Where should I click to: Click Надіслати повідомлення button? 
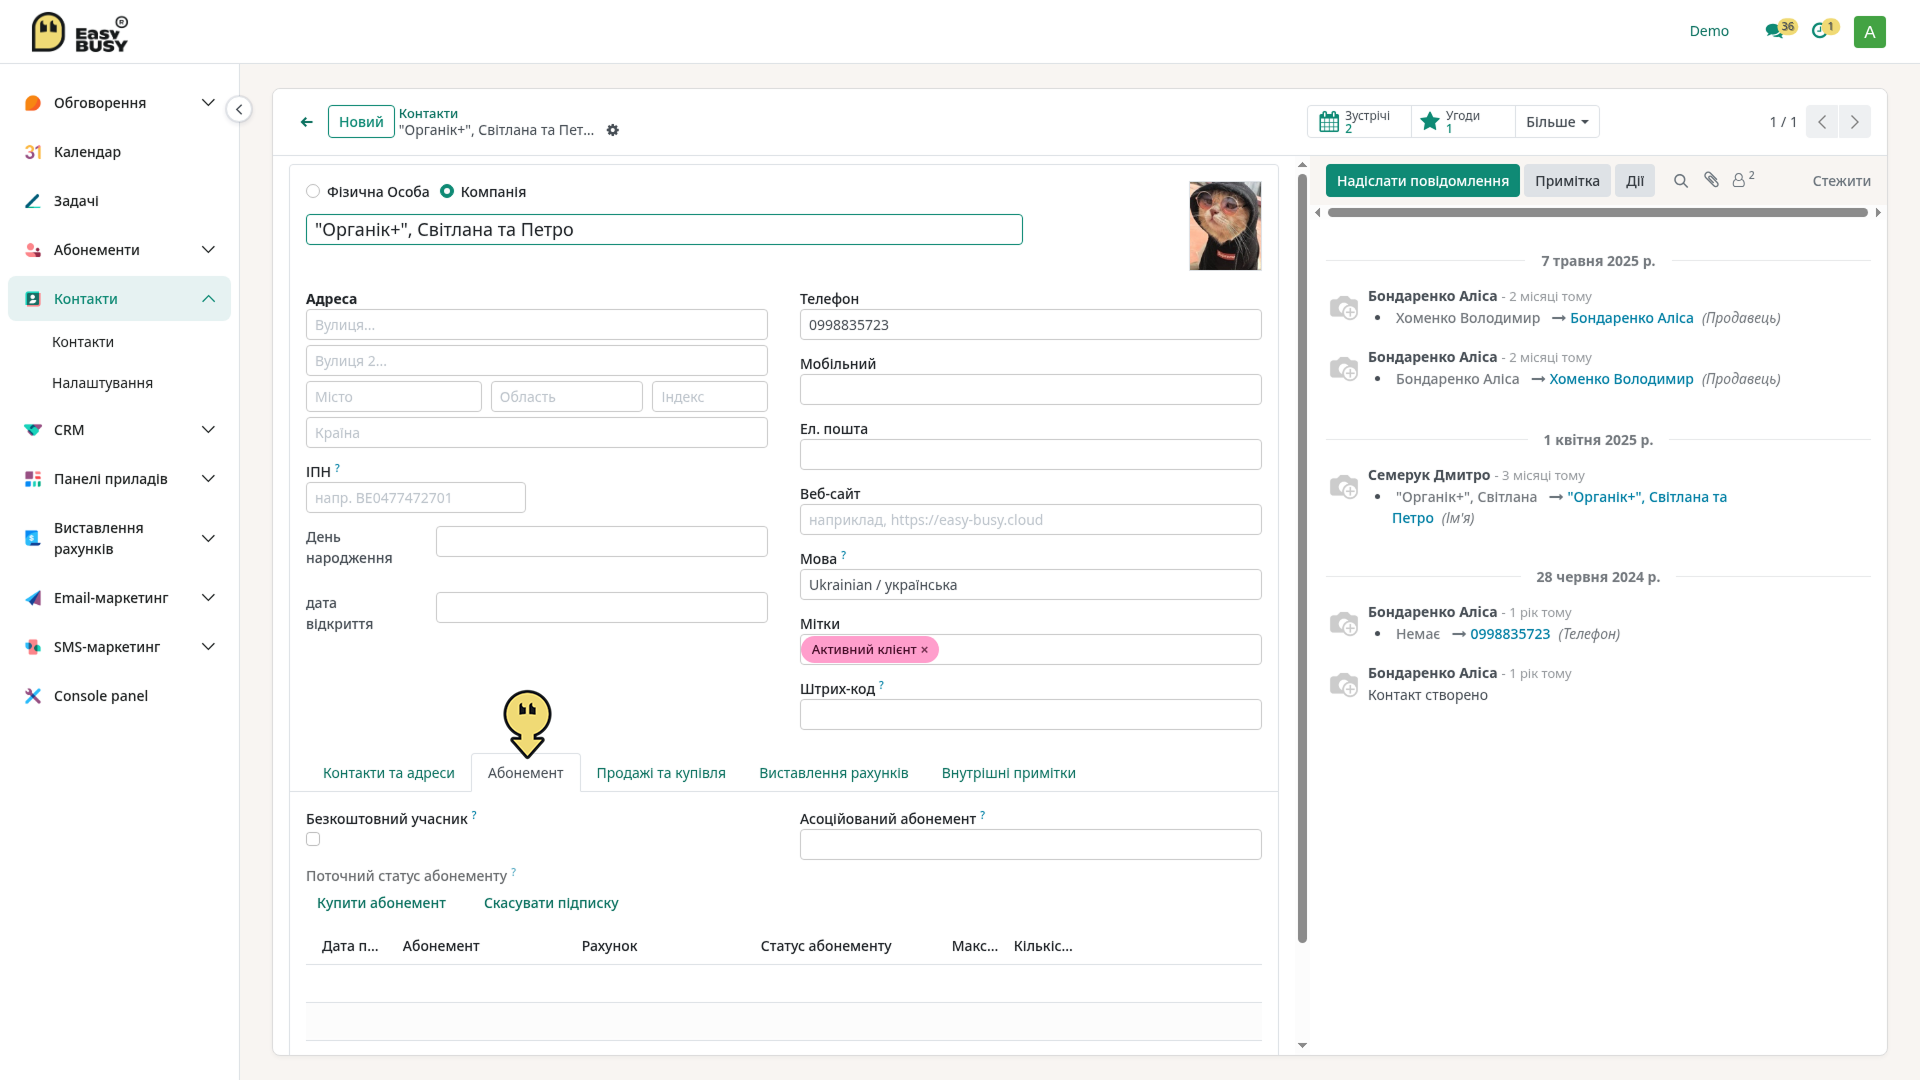click(x=1422, y=181)
